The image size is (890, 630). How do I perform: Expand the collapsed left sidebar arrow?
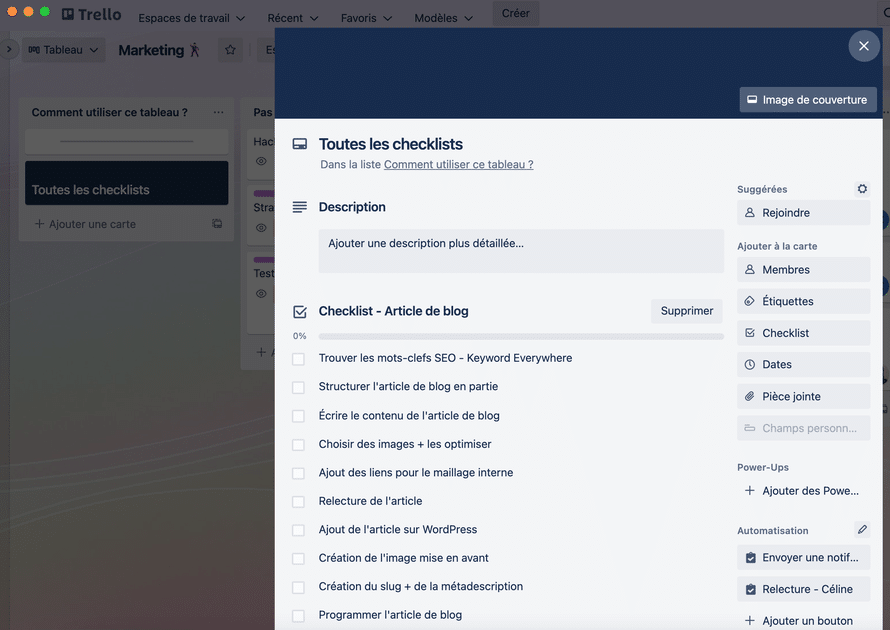(x=9, y=49)
